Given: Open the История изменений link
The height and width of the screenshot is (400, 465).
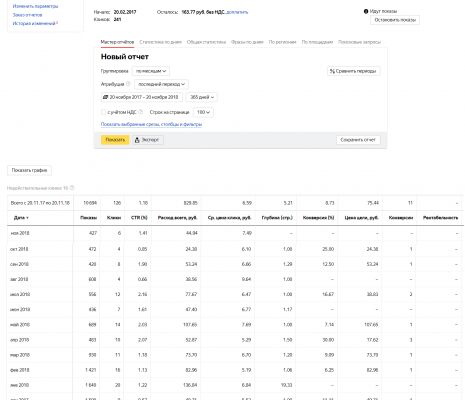Looking at the screenshot, I should point(34,23).
